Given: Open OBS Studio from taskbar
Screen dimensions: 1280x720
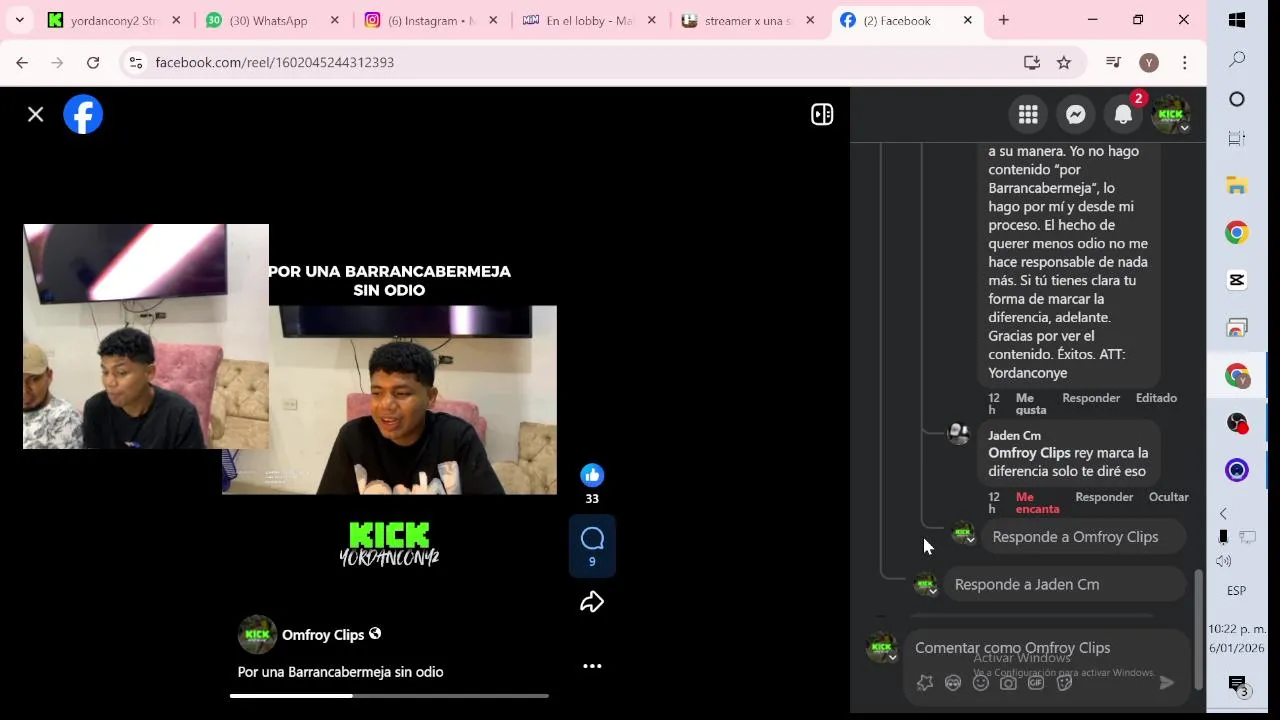Looking at the screenshot, I should pyautogui.click(x=1237, y=423).
